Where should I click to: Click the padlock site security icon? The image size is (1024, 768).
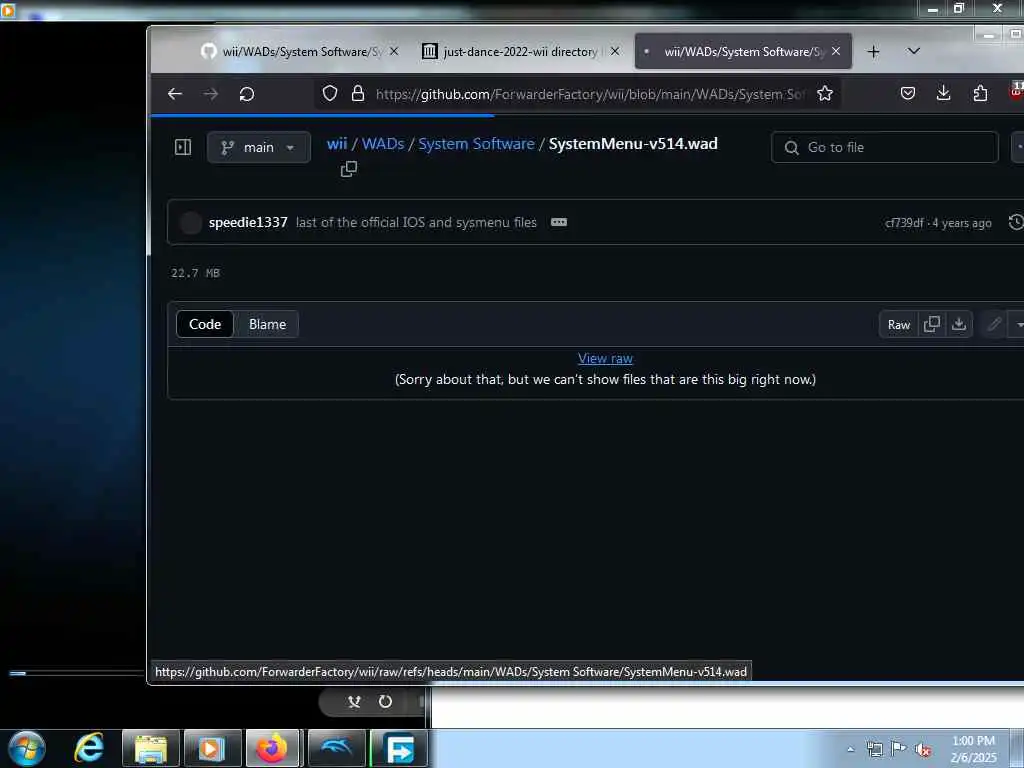click(x=358, y=93)
